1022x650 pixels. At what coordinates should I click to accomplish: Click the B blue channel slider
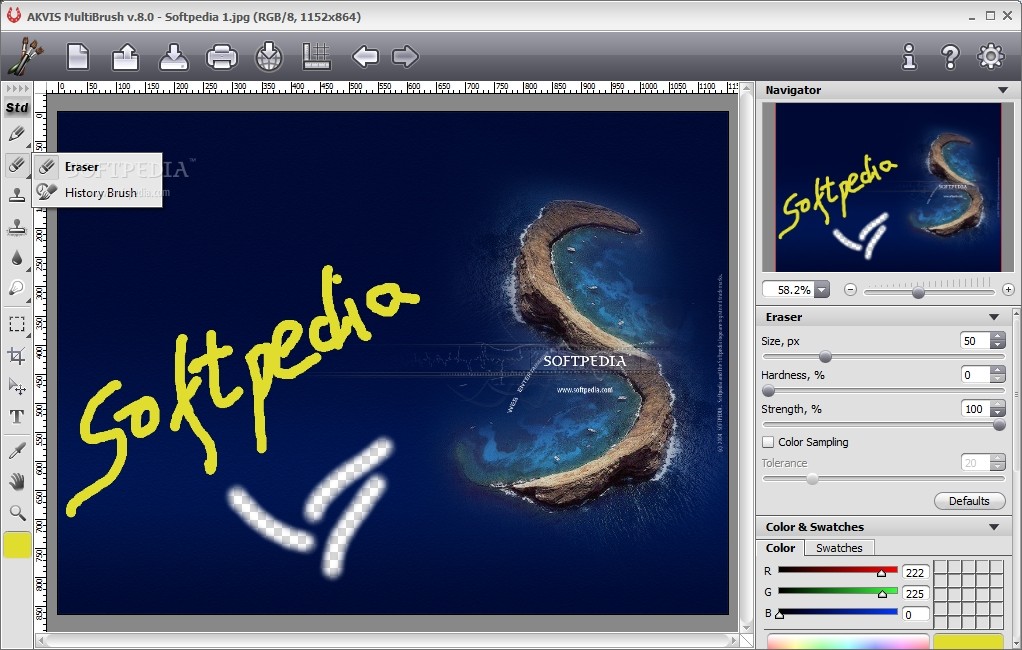[838, 612]
